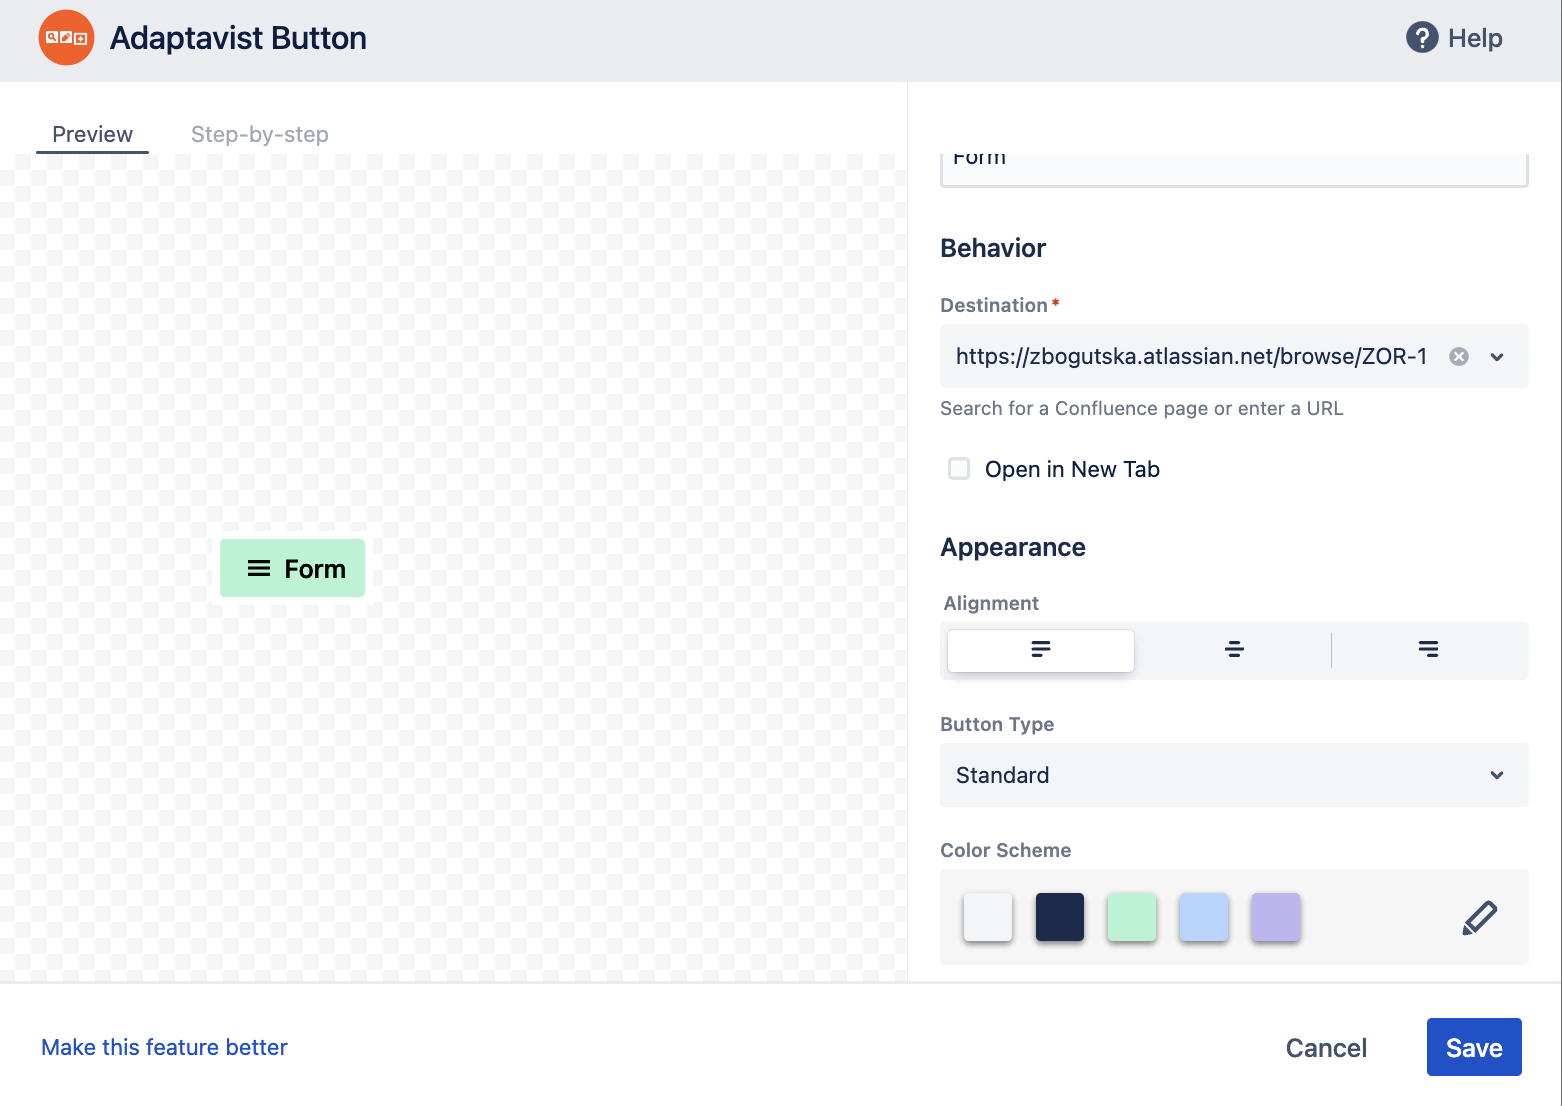Open the Make this feature better link
The image size is (1562, 1106).
[164, 1047]
